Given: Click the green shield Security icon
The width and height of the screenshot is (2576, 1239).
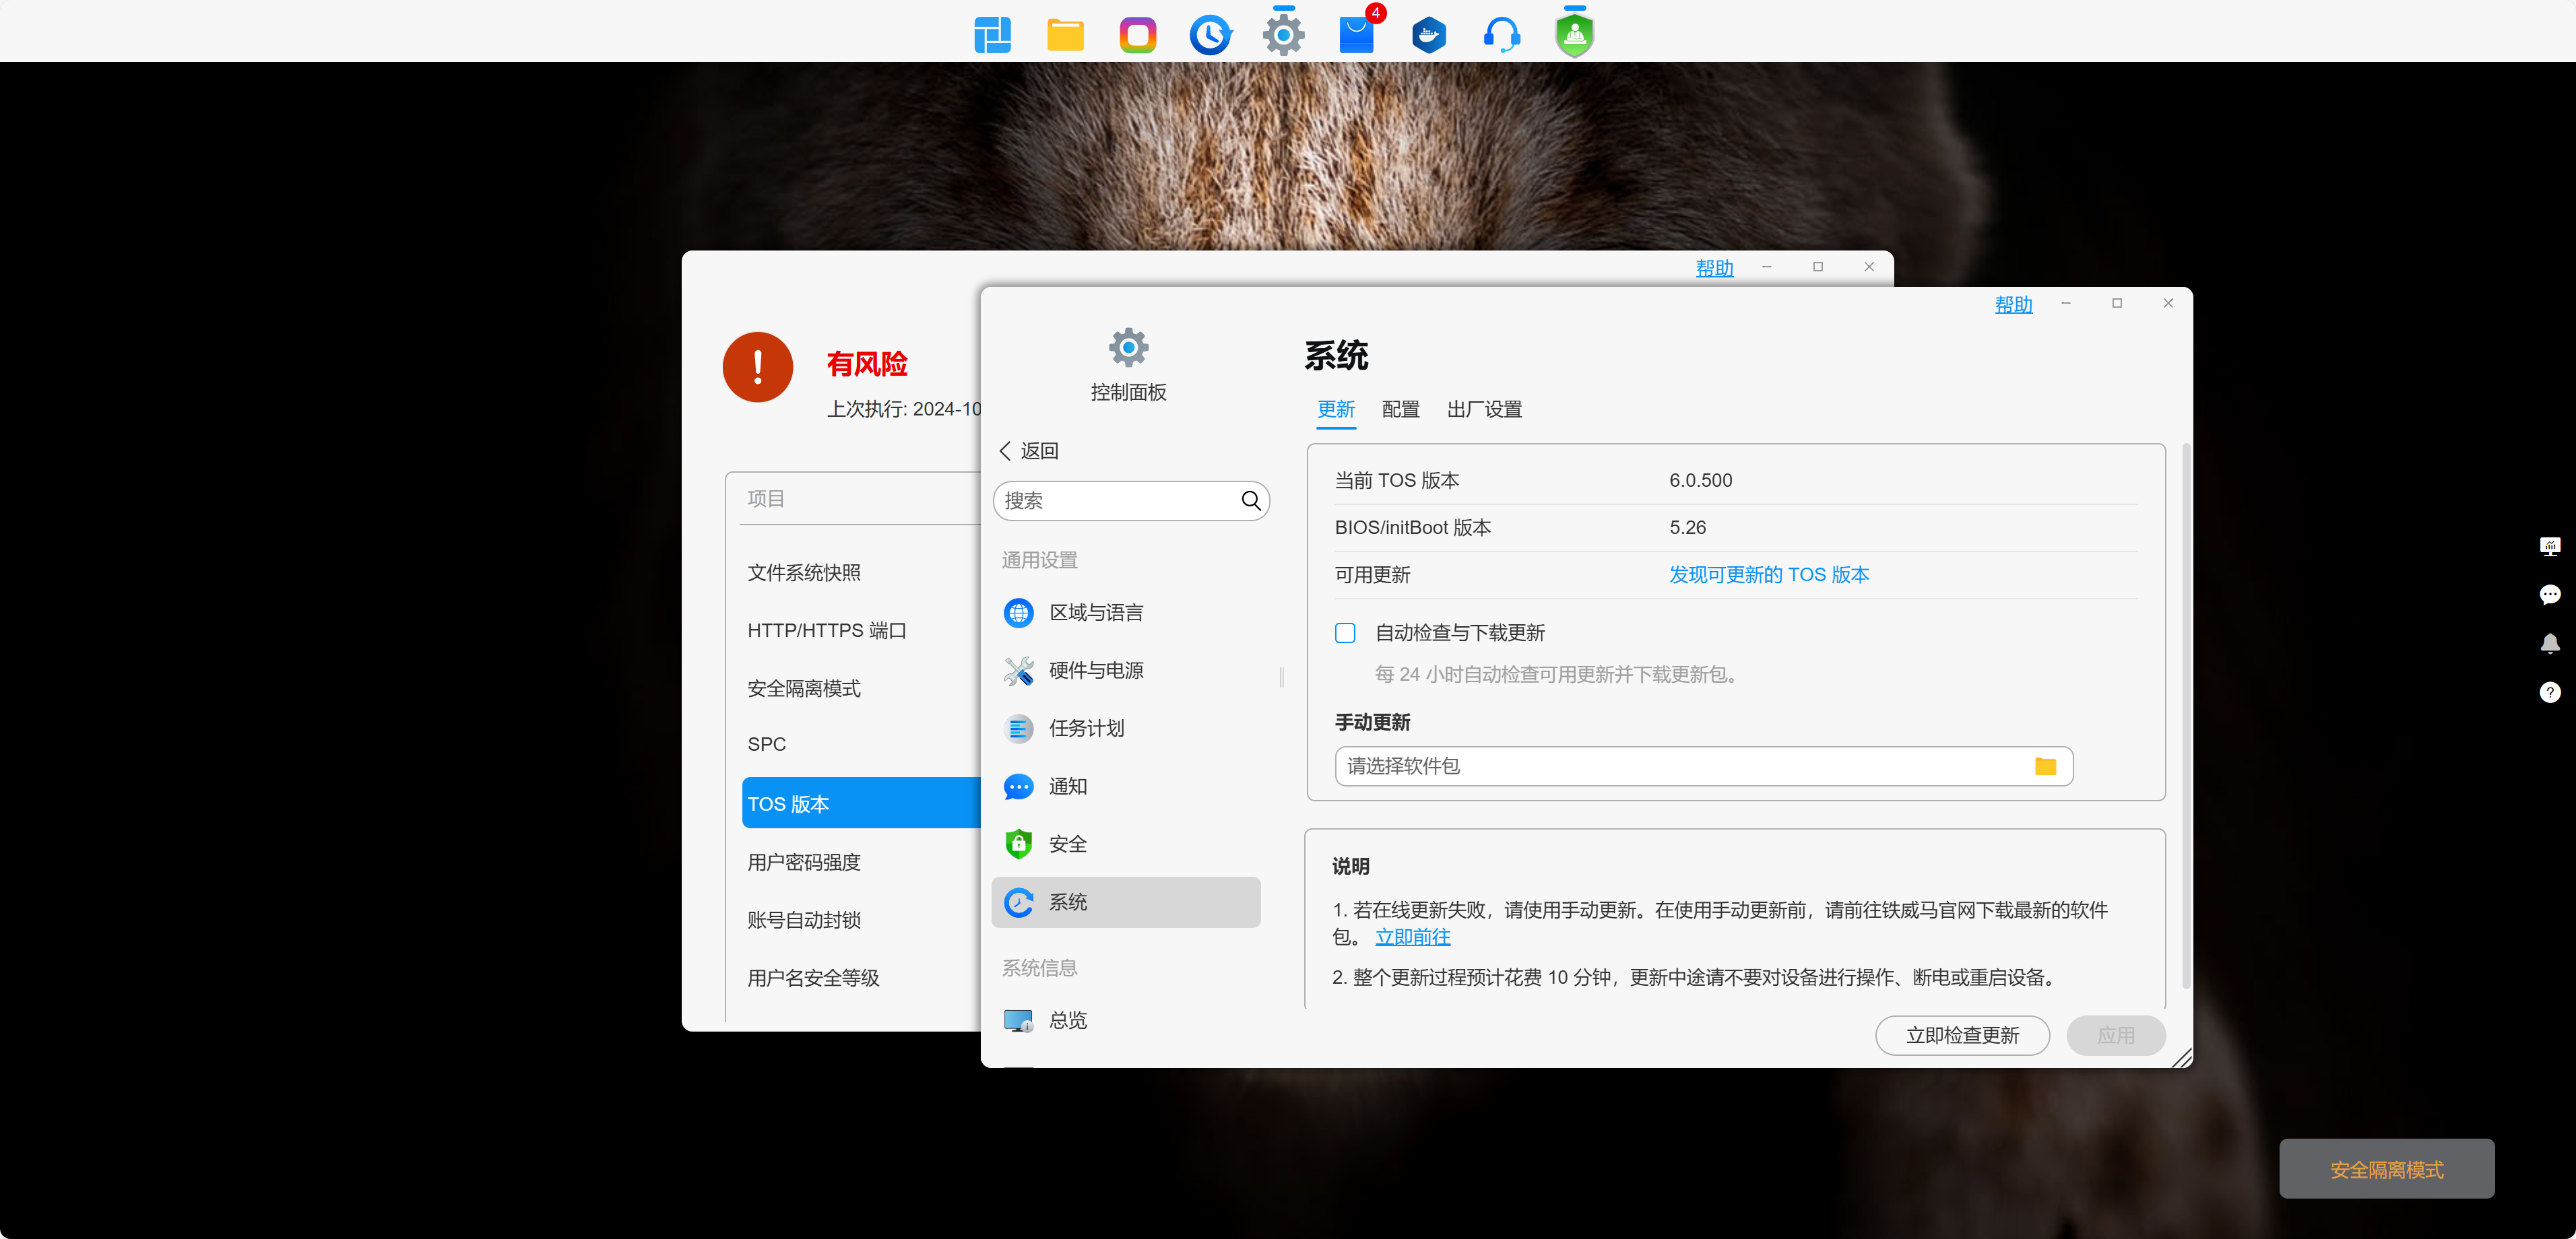Looking at the screenshot, I should pyautogui.click(x=1018, y=844).
